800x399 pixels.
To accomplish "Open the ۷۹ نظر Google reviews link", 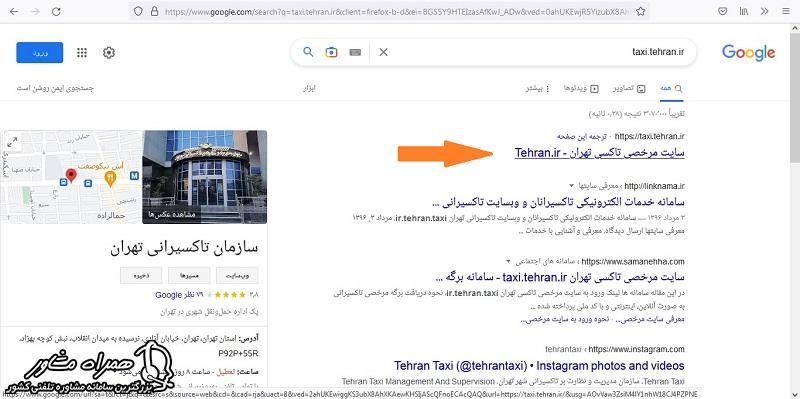I will point(179,295).
